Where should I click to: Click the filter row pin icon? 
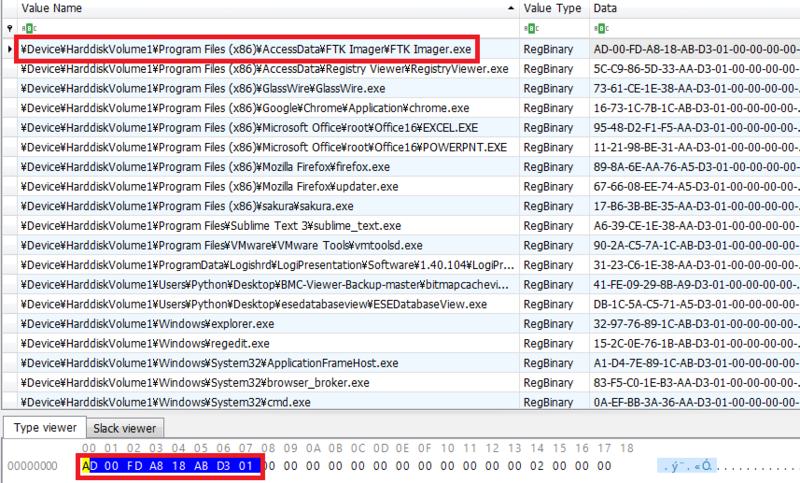(10, 29)
